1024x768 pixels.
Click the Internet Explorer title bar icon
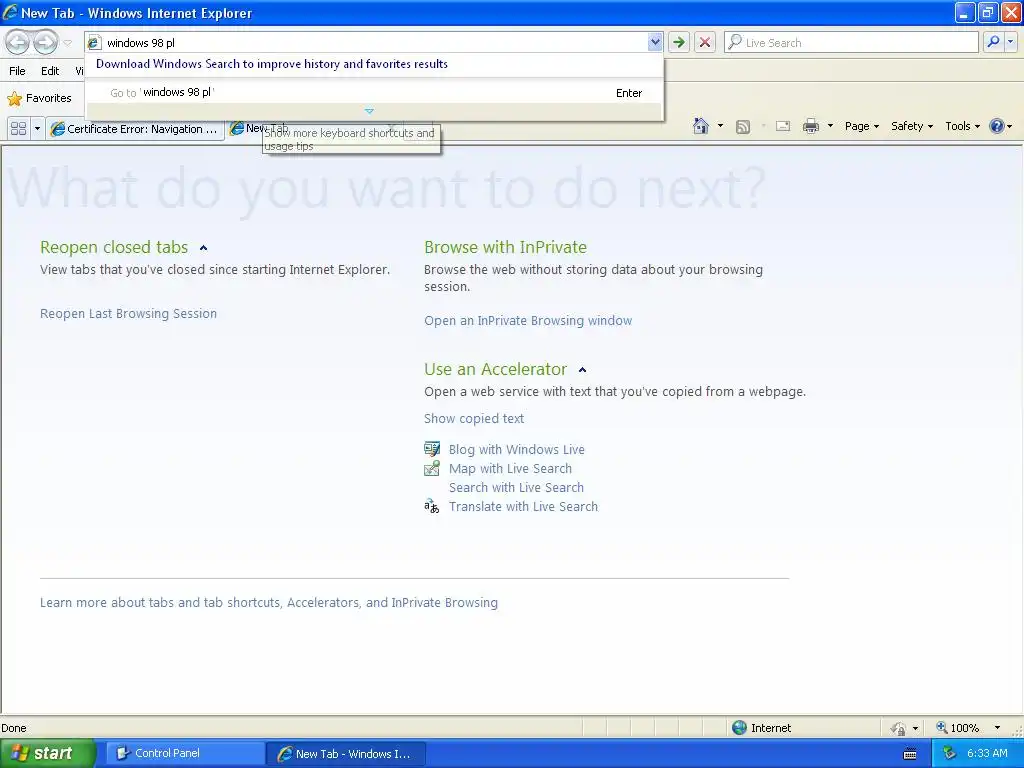(10, 12)
